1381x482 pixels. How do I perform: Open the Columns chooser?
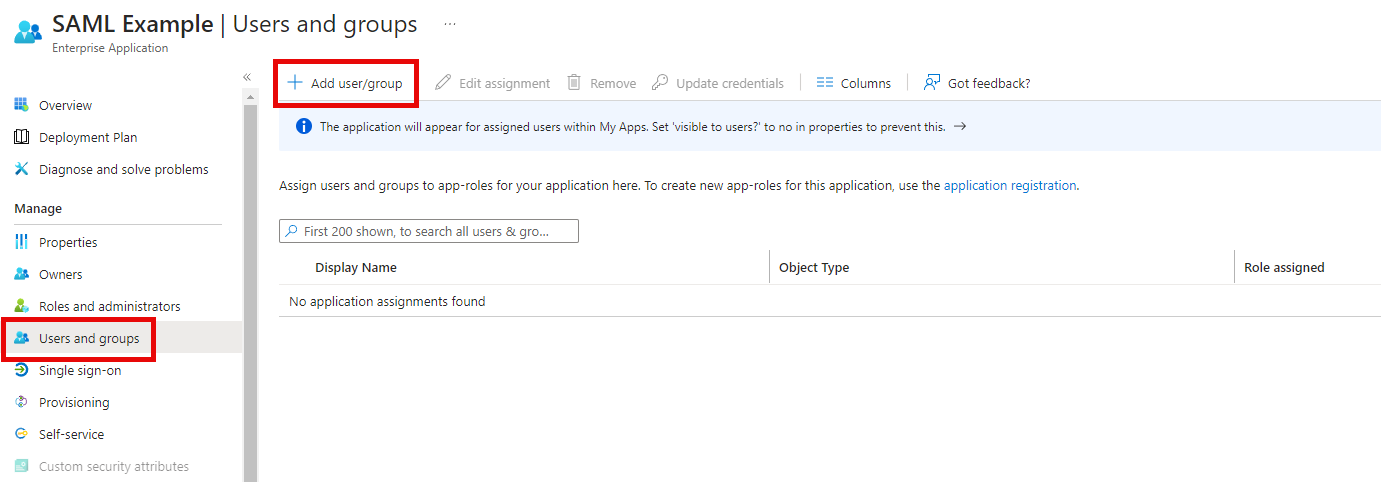click(853, 83)
